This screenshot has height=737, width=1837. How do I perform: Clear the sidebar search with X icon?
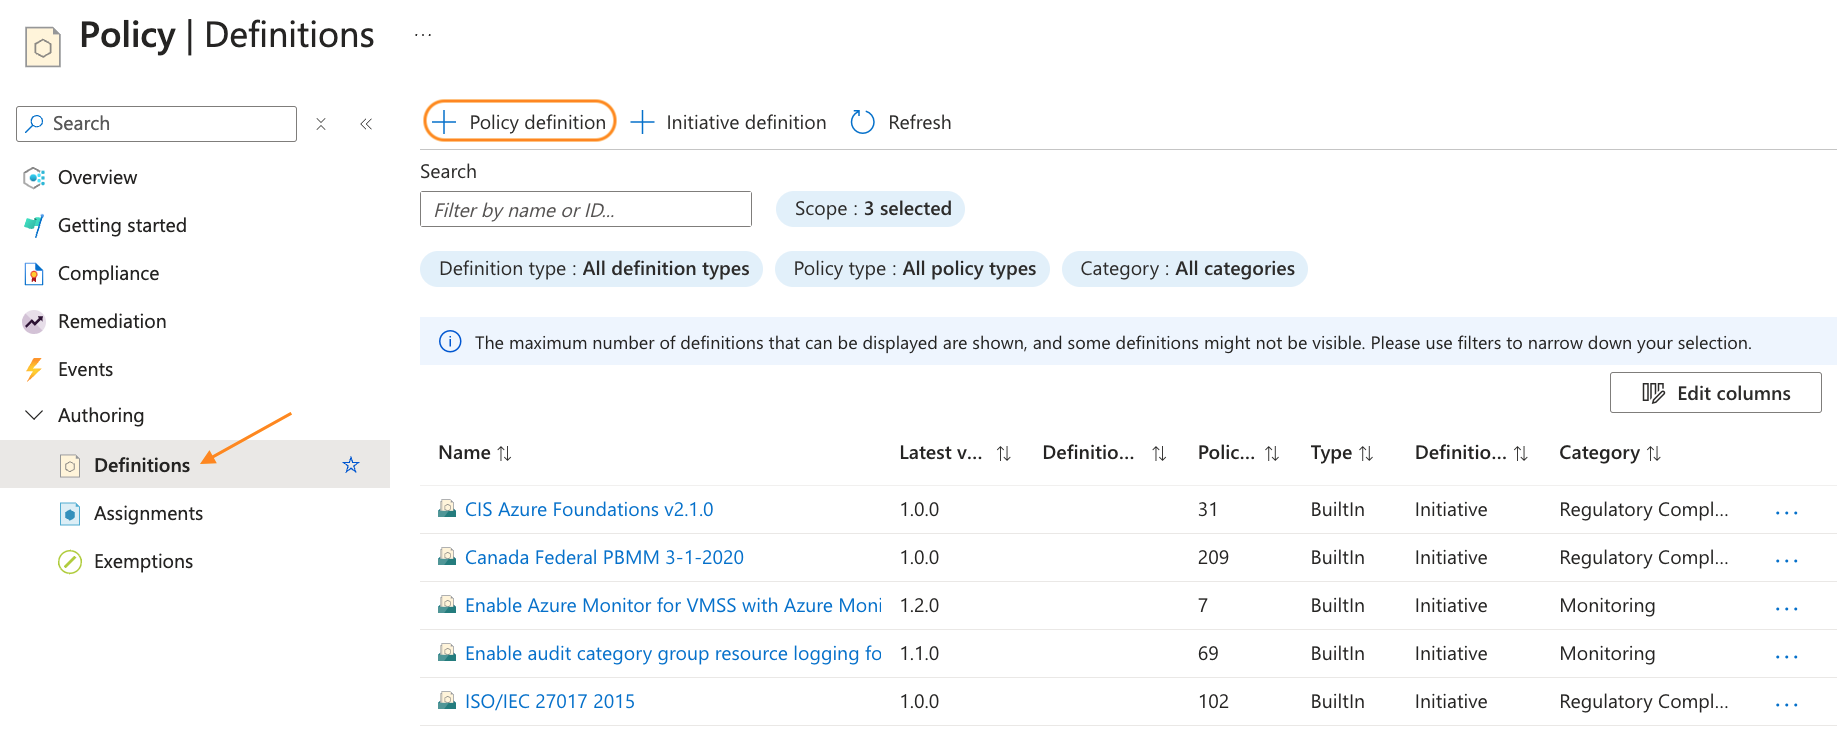[321, 124]
